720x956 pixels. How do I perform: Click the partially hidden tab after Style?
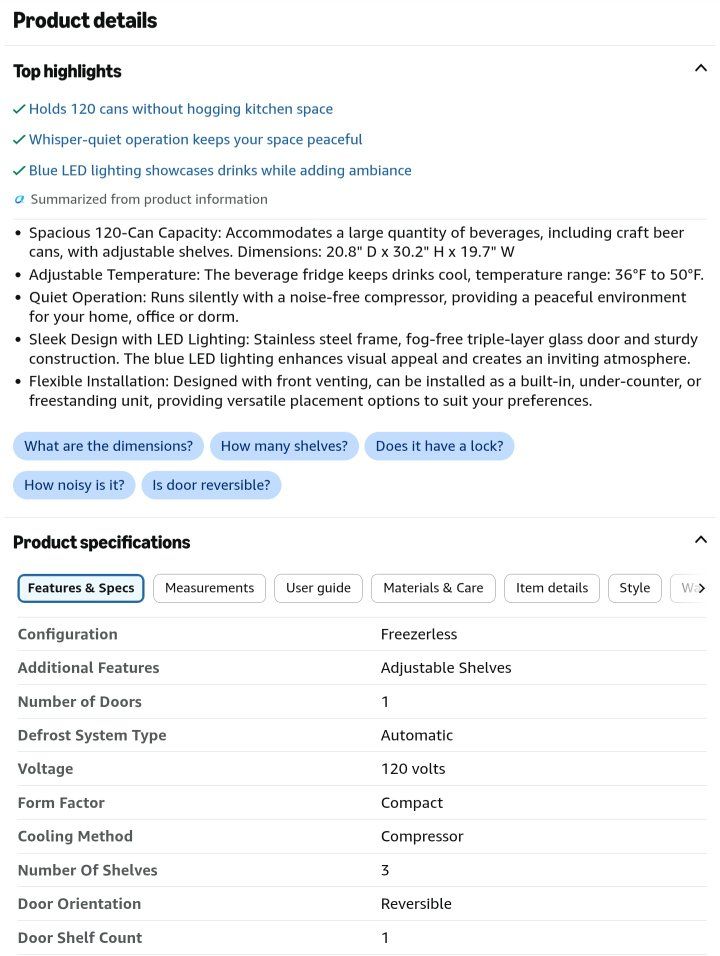(x=684, y=588)
